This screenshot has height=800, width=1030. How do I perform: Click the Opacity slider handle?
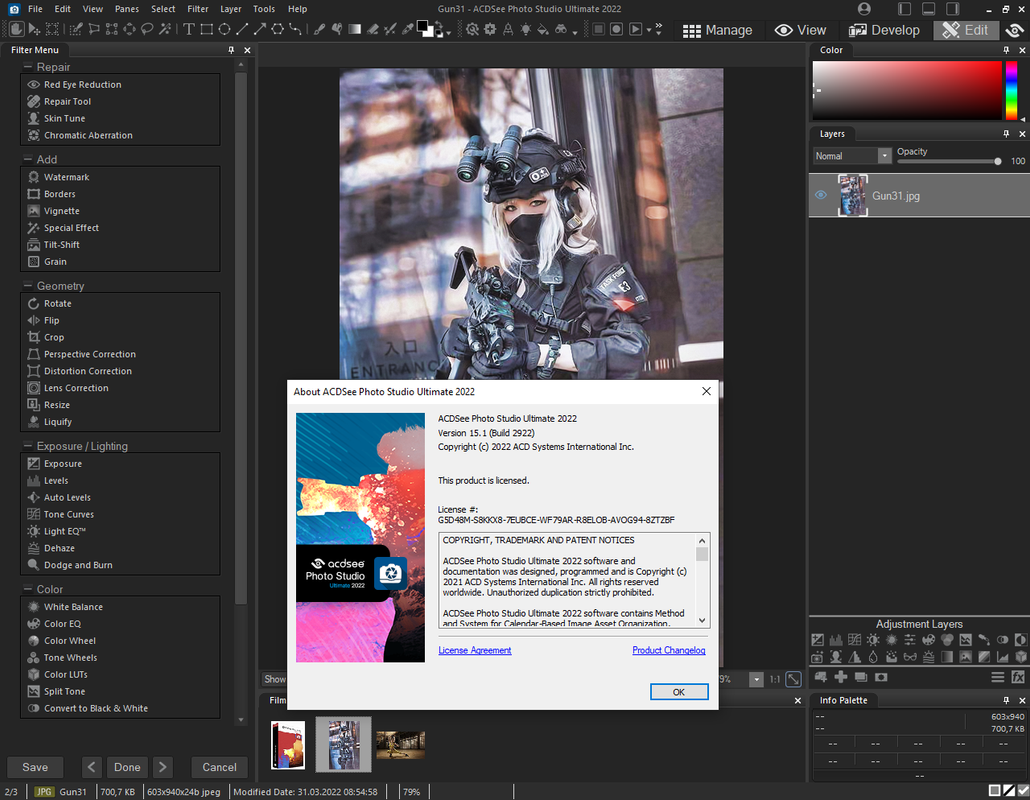(997, 161)
